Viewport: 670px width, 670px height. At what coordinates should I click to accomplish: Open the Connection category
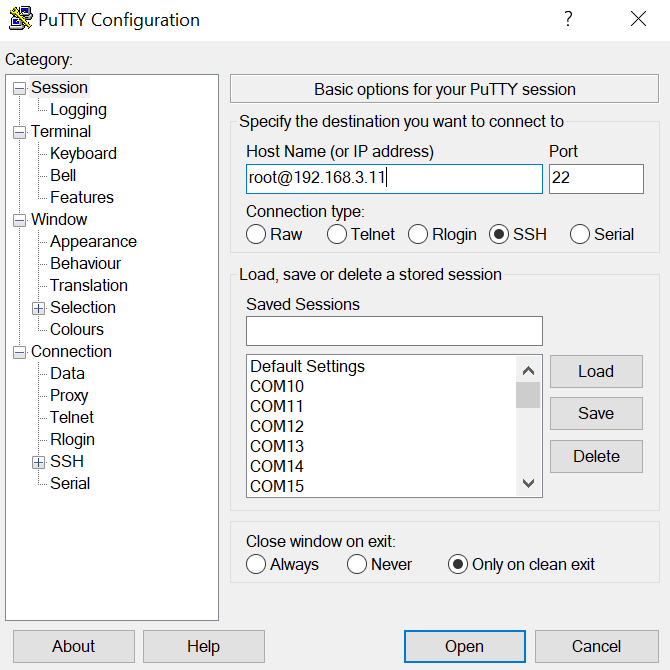(71, 351)
